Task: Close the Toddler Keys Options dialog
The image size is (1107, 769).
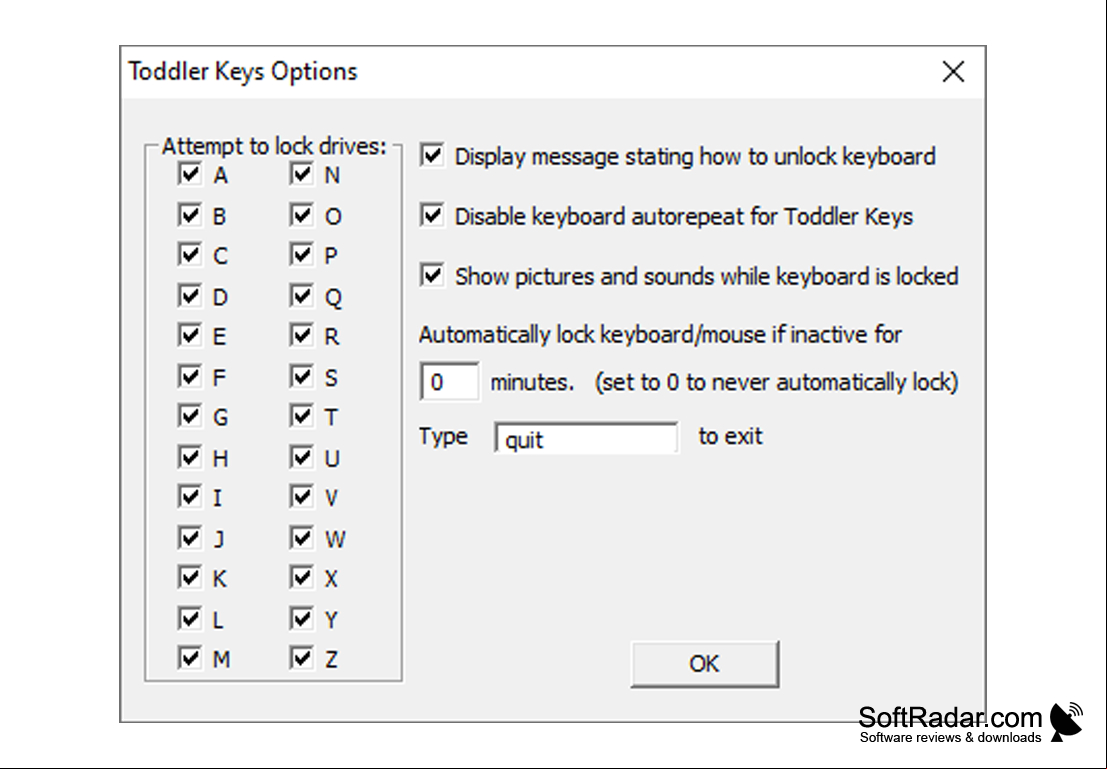Action: 953,71
